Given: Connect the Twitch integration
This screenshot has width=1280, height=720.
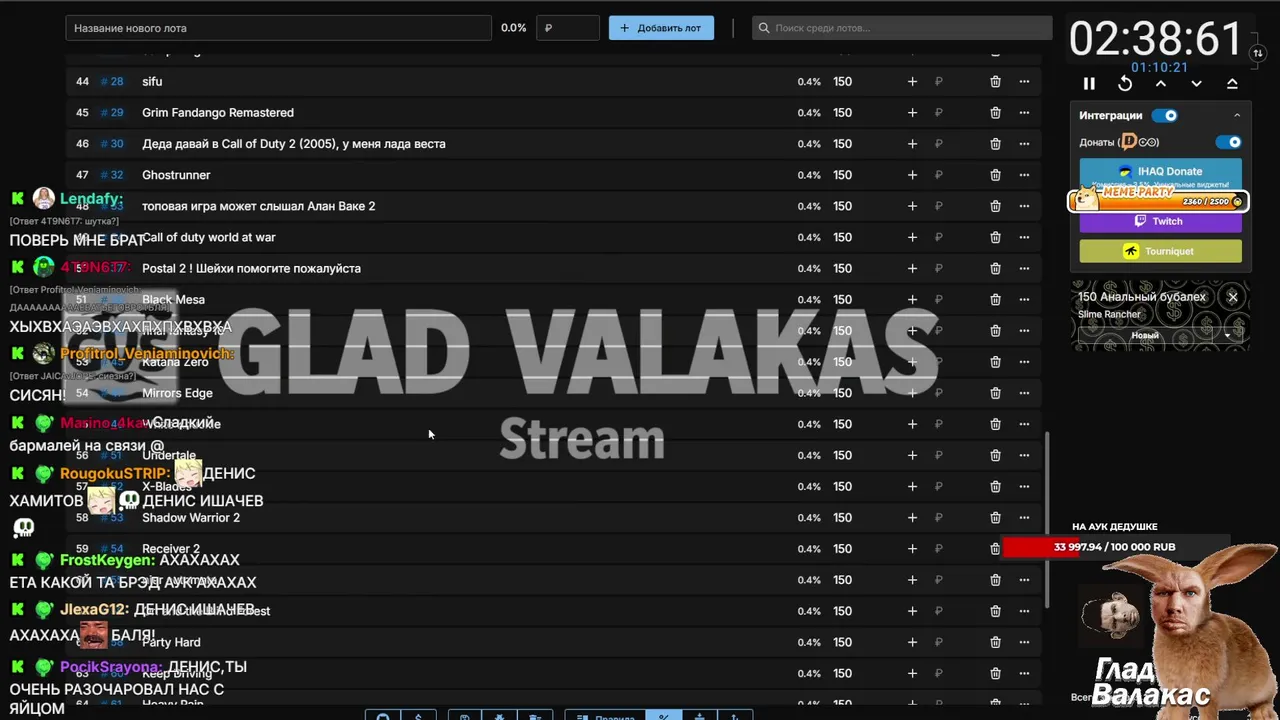Looking at the screenshot, I should (1160, 221).
